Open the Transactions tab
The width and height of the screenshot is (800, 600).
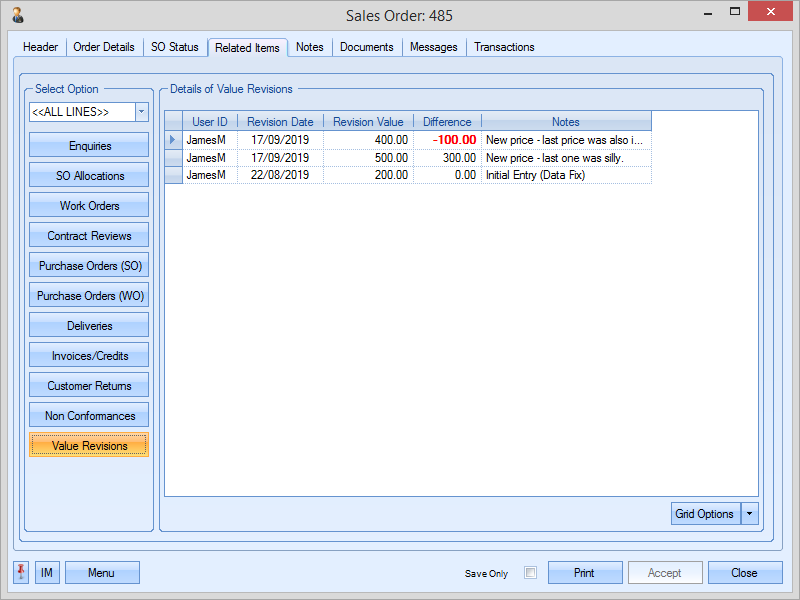(504, 47)
